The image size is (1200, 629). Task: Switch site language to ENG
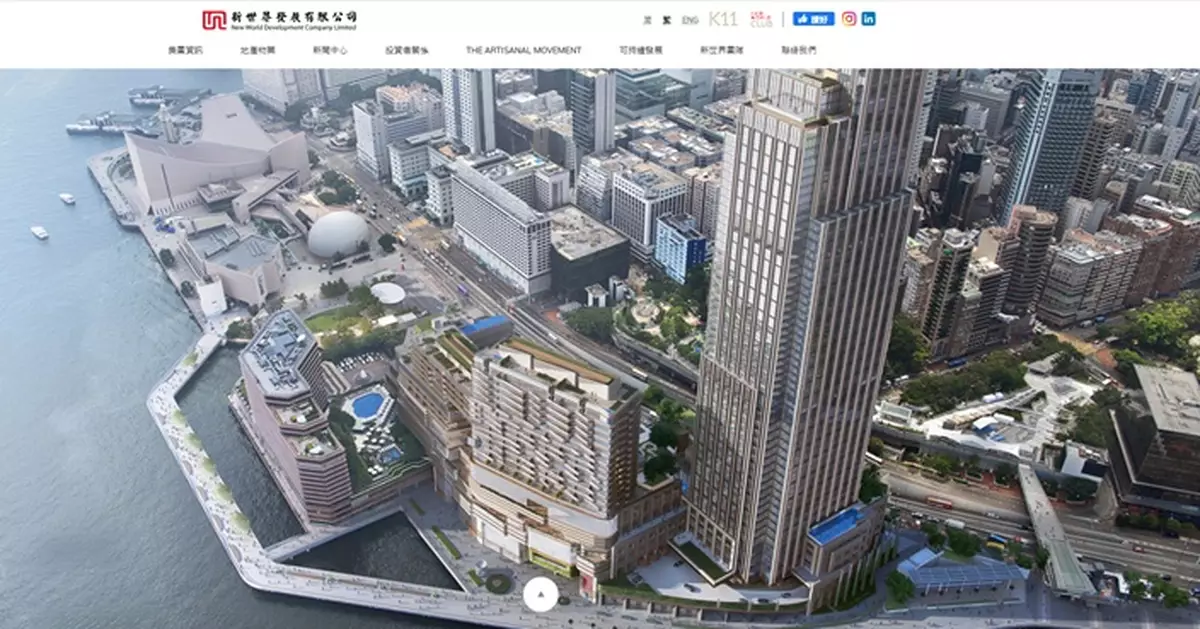(x=690, y=20)
